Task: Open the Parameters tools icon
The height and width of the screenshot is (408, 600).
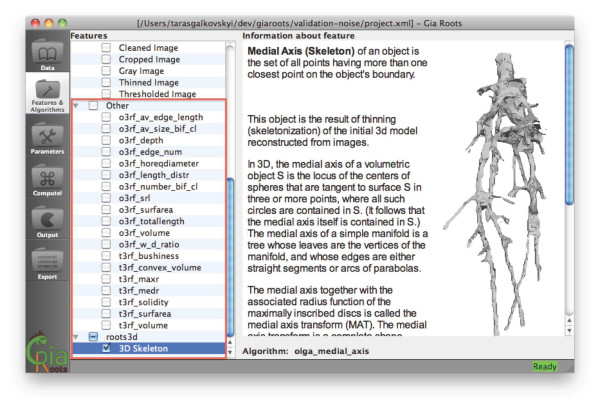Action: 47,136
